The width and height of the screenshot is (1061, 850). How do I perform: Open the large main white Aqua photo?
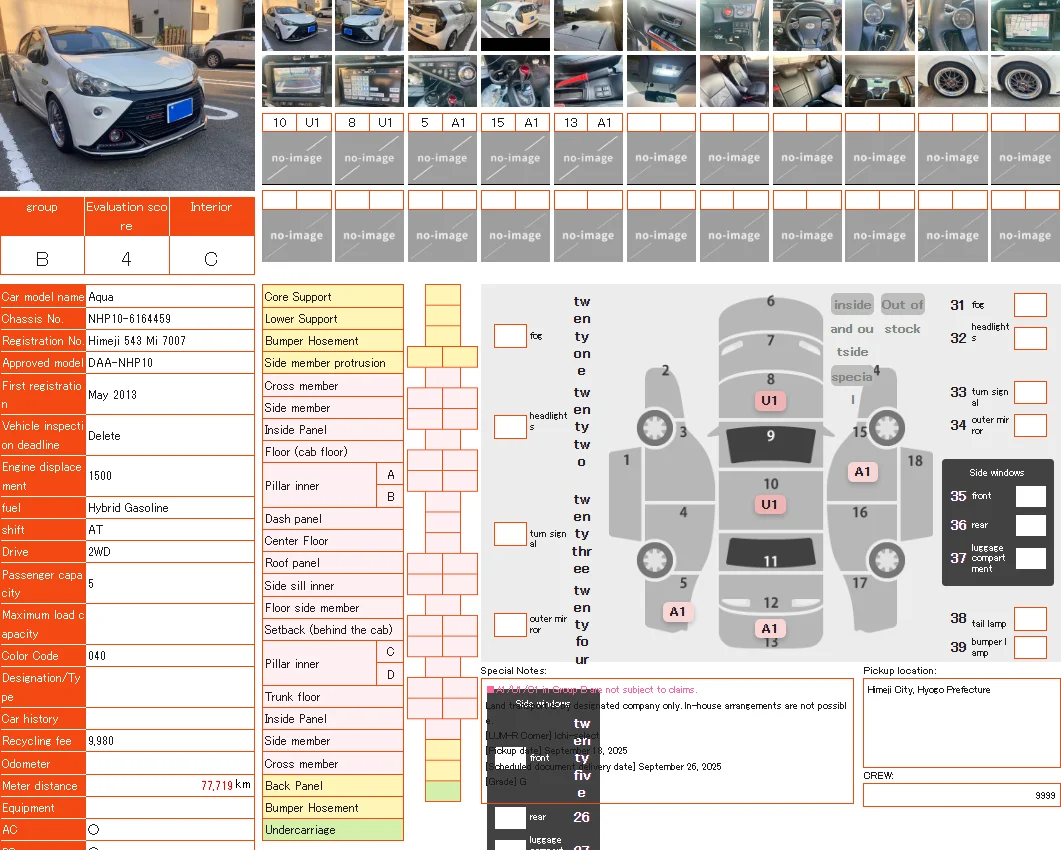[x=127, y=95]
